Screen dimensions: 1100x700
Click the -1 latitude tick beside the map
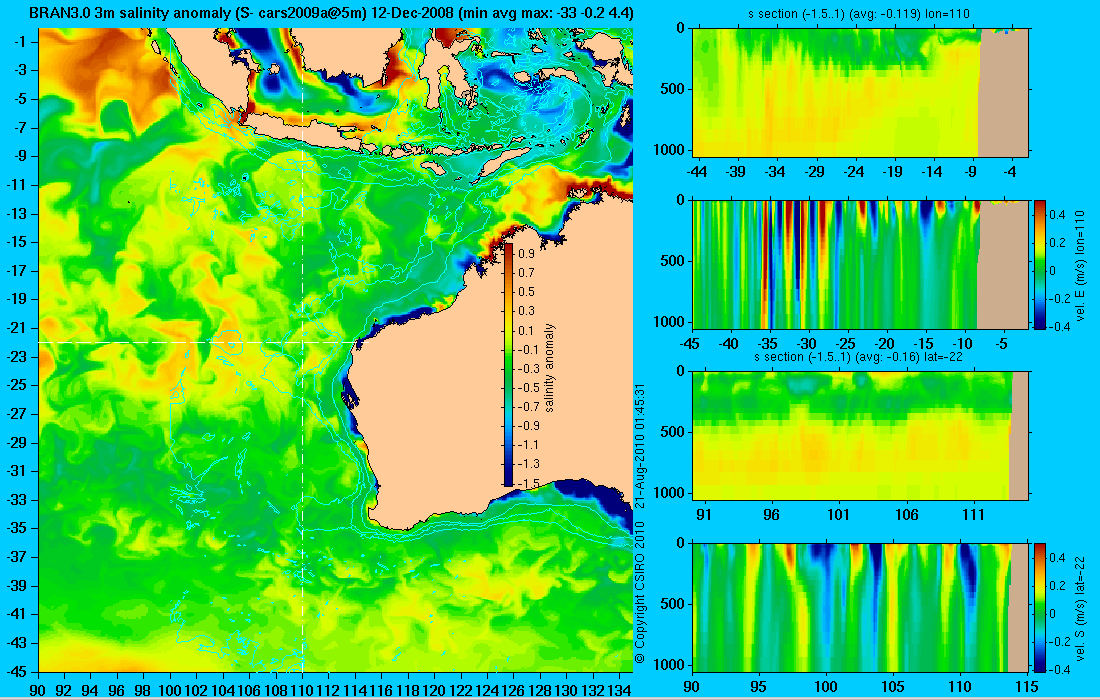[x=18, y=42]
